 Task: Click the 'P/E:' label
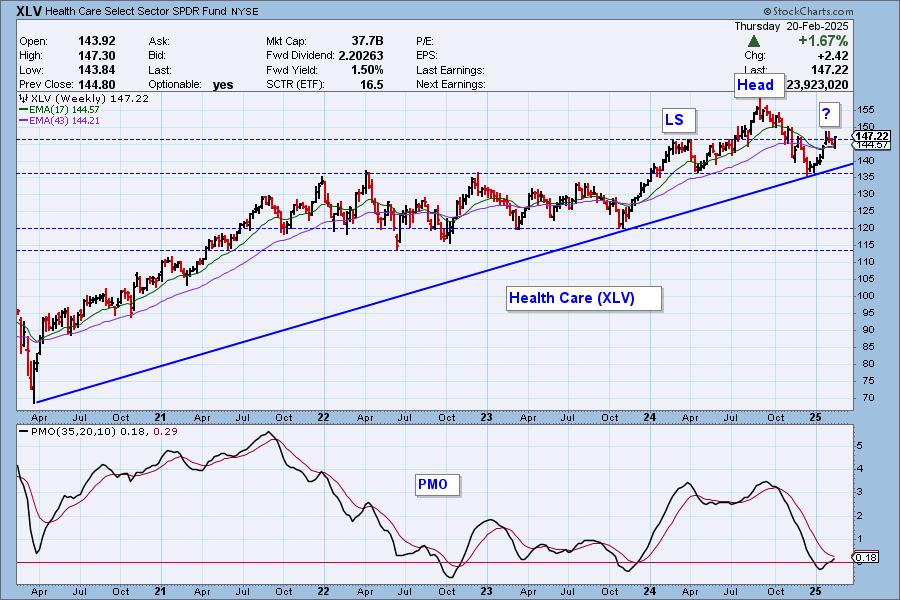coord(425,41)
